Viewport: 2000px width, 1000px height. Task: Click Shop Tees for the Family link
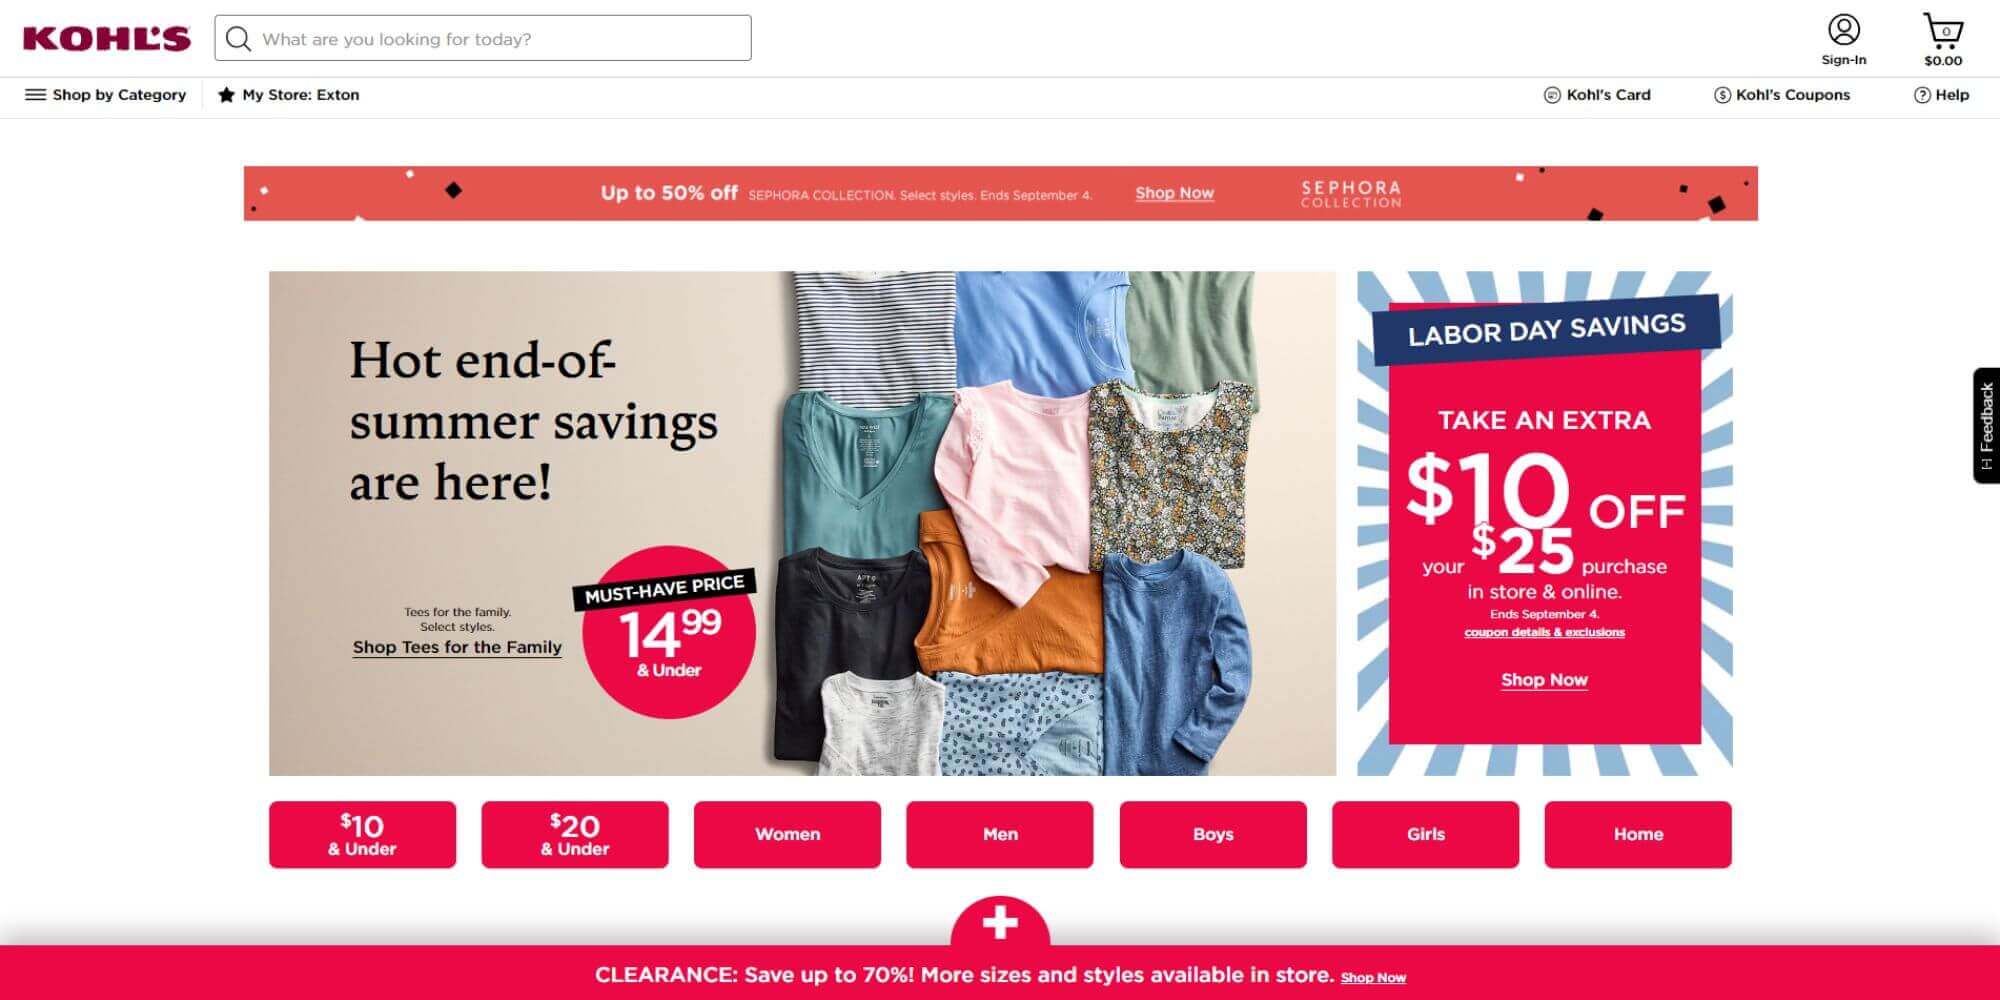[x=457, y=647]
